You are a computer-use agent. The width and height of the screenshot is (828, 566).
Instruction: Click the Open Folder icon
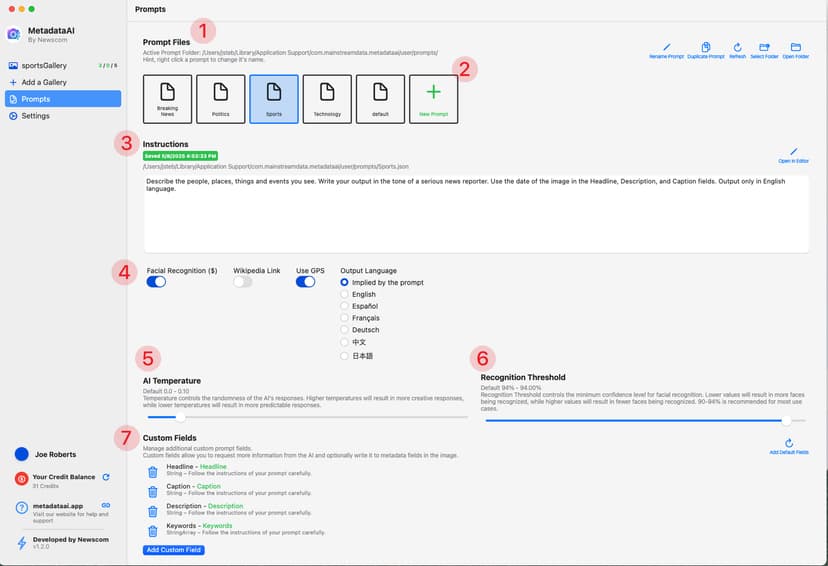[796, 47]
